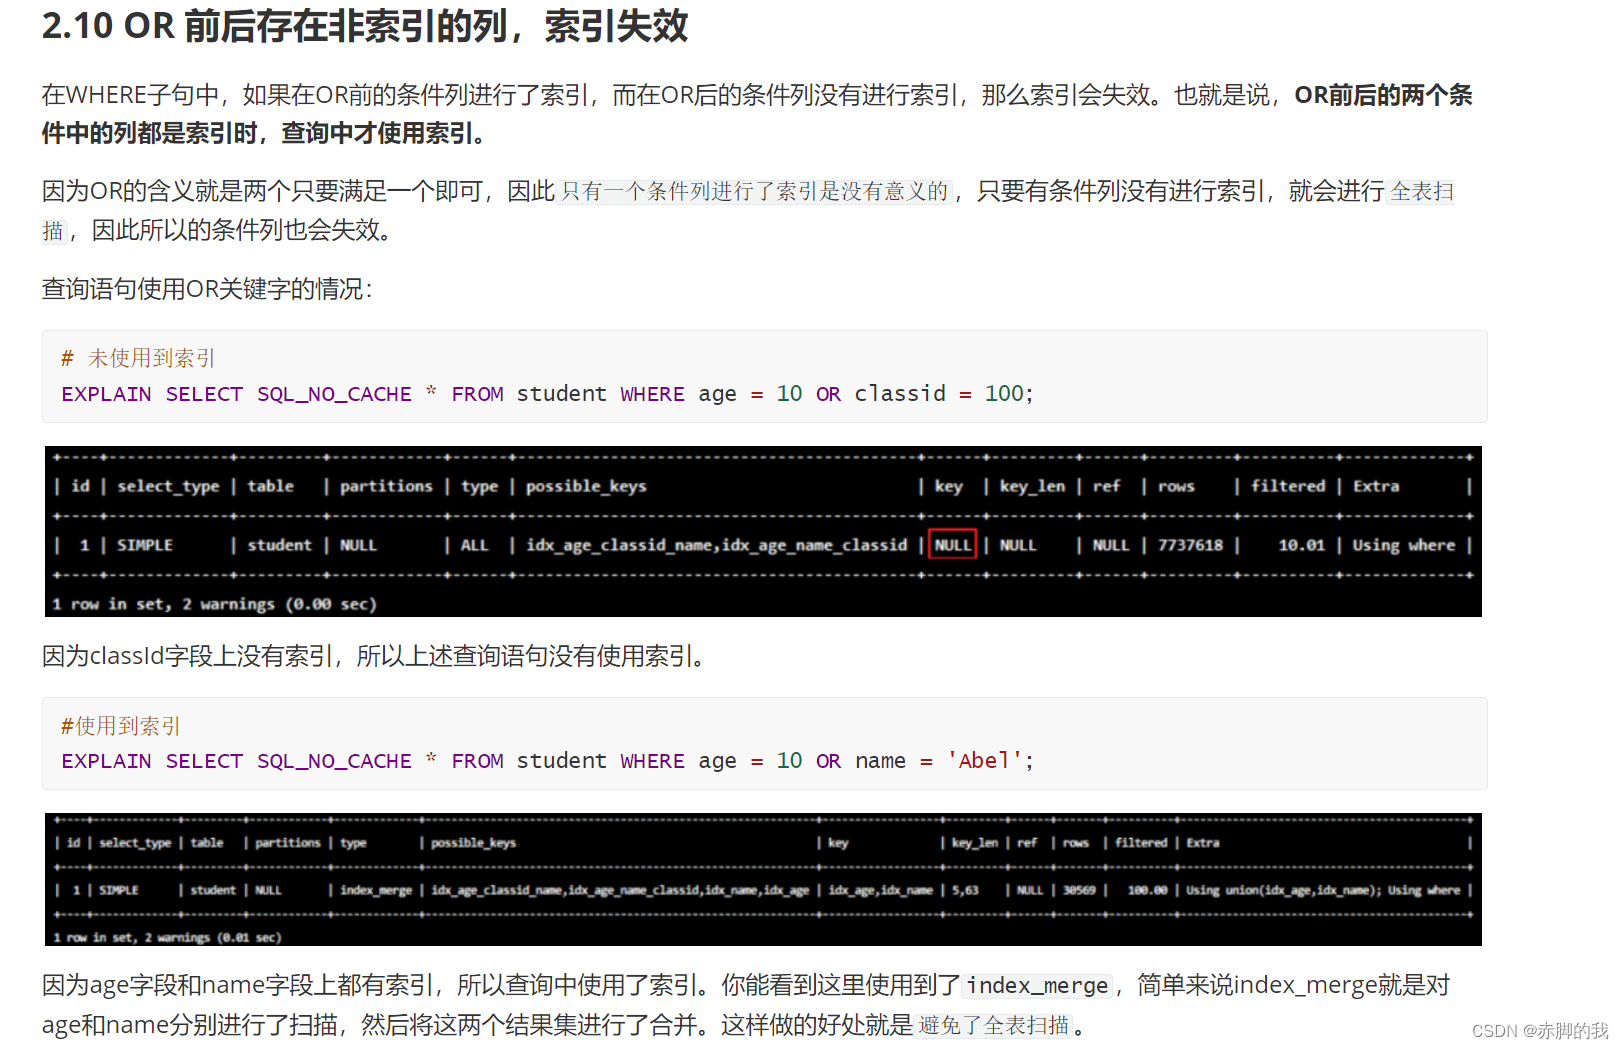Click the "possible_keys" header in the first result table

pyautogui.click(x=586, y=486)
